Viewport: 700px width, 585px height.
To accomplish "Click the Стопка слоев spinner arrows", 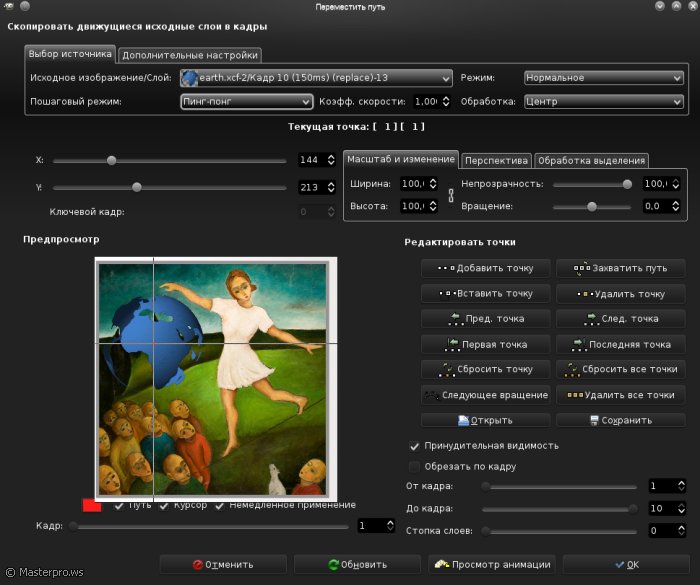I will 681,531.
